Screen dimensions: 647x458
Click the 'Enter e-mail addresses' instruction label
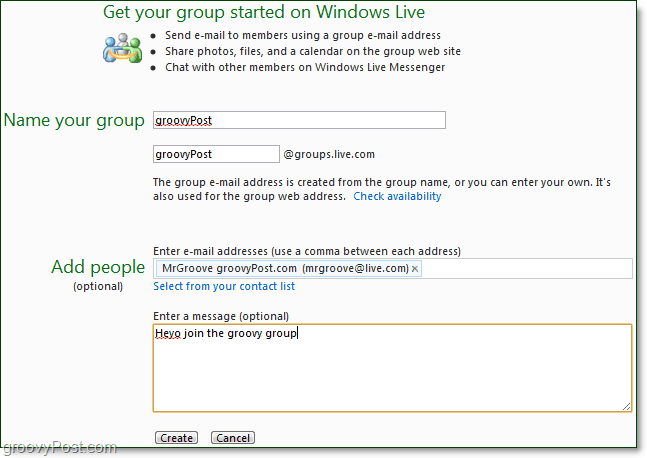pyautogui.click(x=307, y=251)
